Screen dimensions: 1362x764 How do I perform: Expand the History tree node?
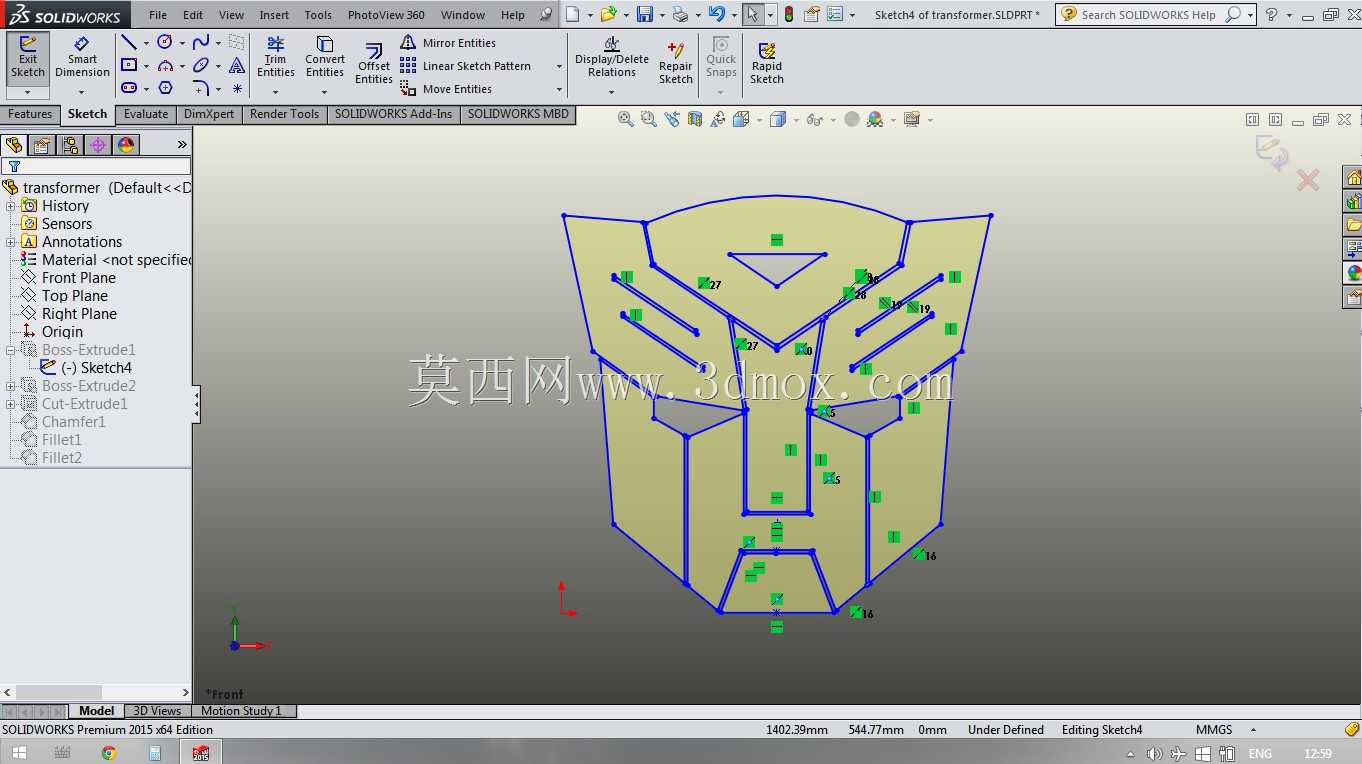[x=11, y=206]
